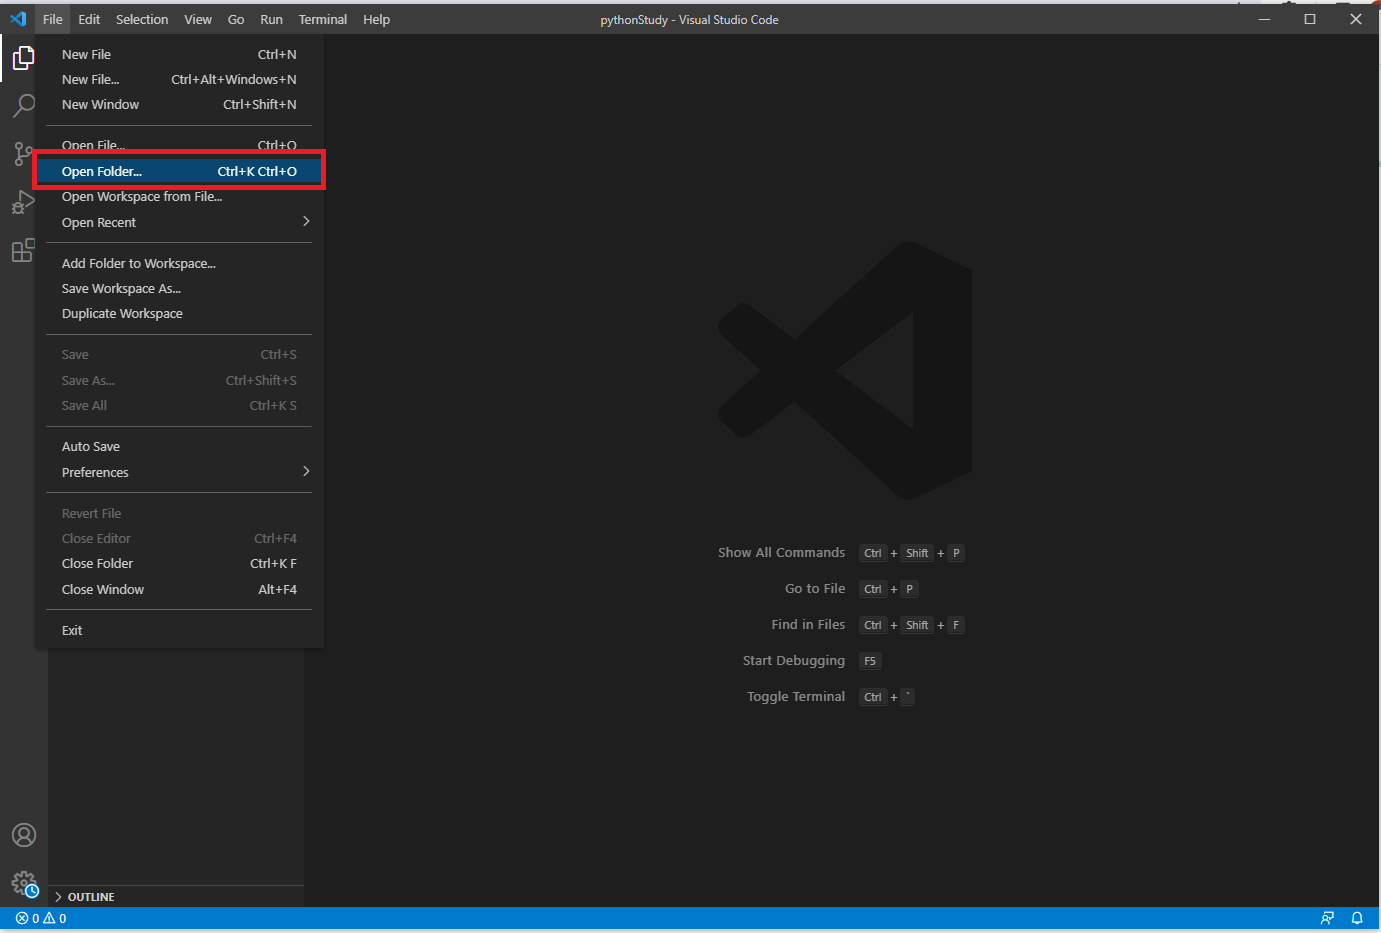Image resolution: width=1381 pixels, height=933 pixels.
Task: Choose New Window
Action: click(x=180, y=104)
